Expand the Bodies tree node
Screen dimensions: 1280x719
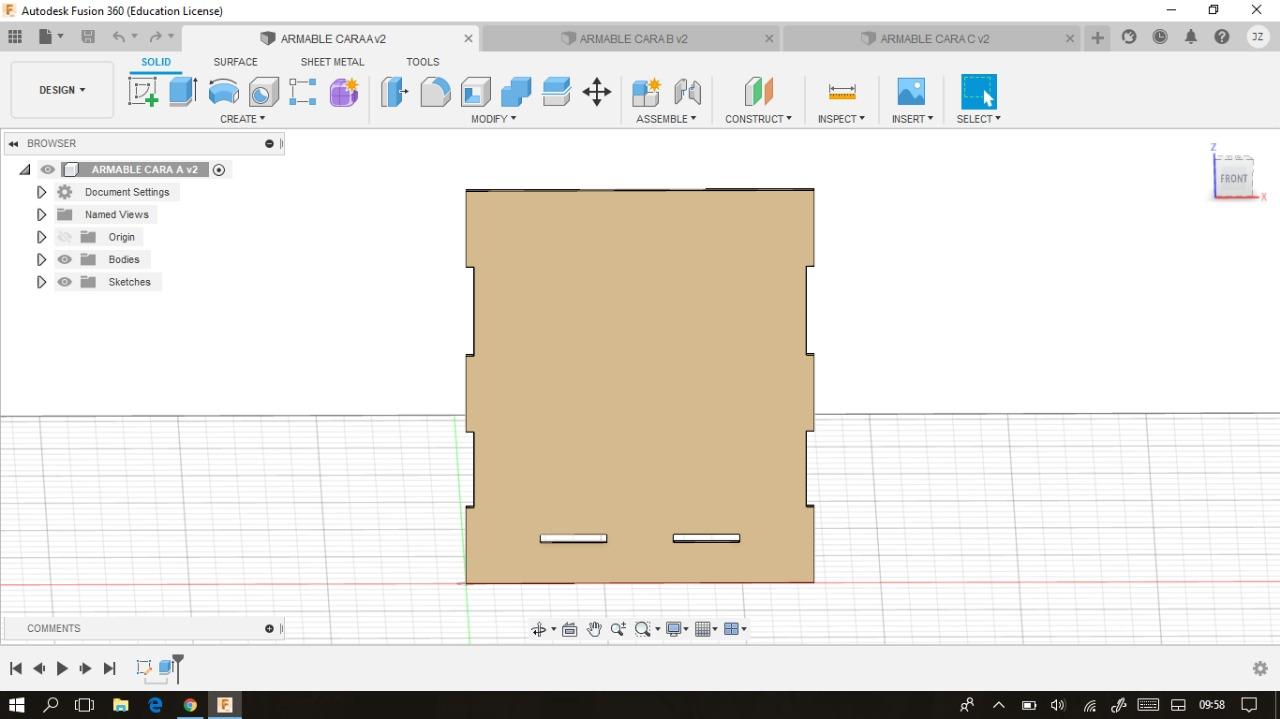(41, 259)
